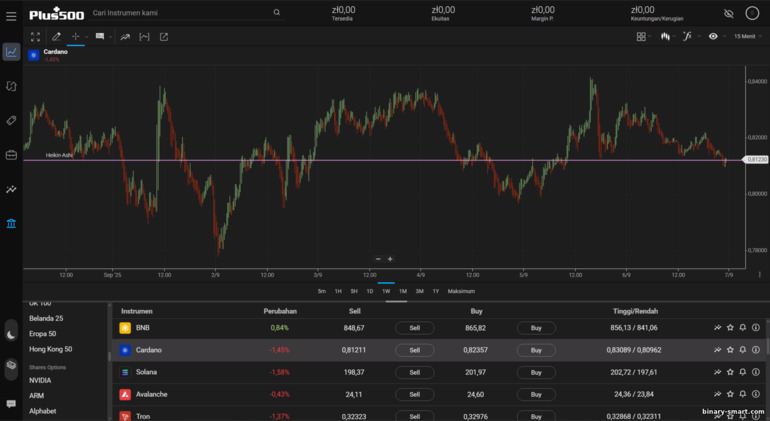This screenshot has height=421, width=770.
Task: Click the Plus500 logo
Action: coord(56,14)
